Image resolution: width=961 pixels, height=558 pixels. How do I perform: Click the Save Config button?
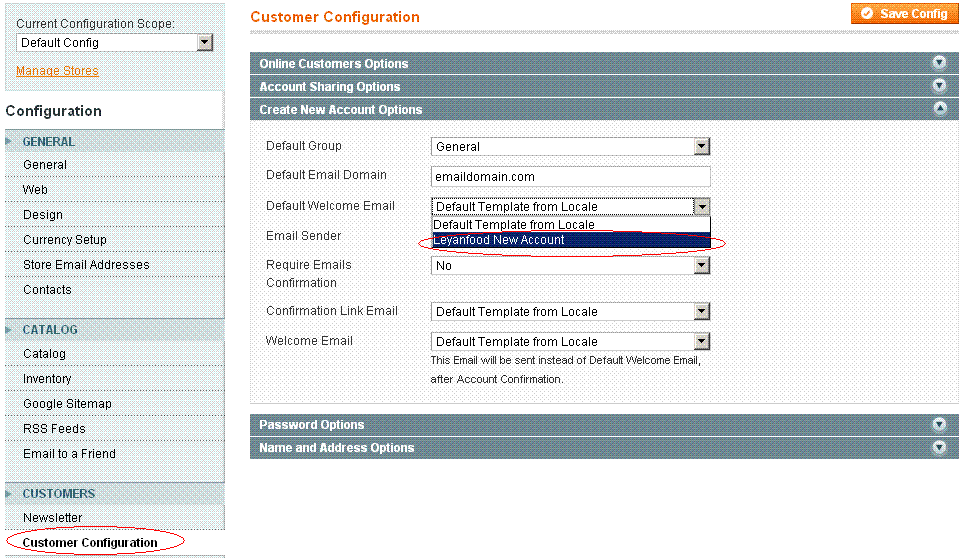coord(904,13)
